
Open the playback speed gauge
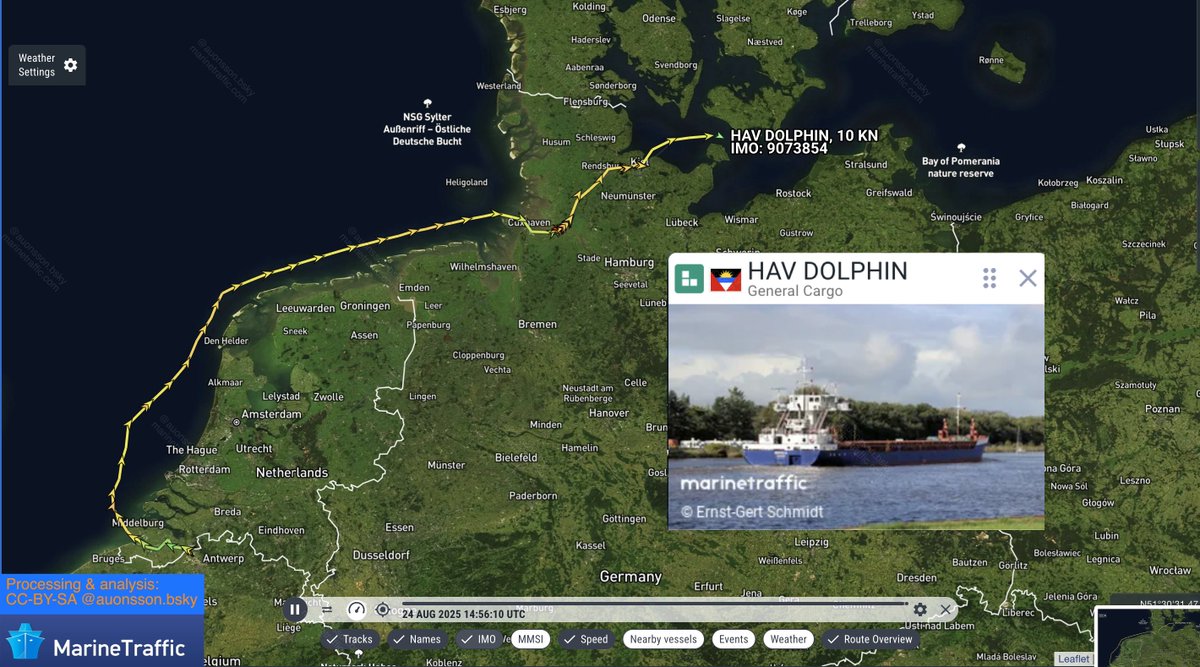click(x=357, y=609)
